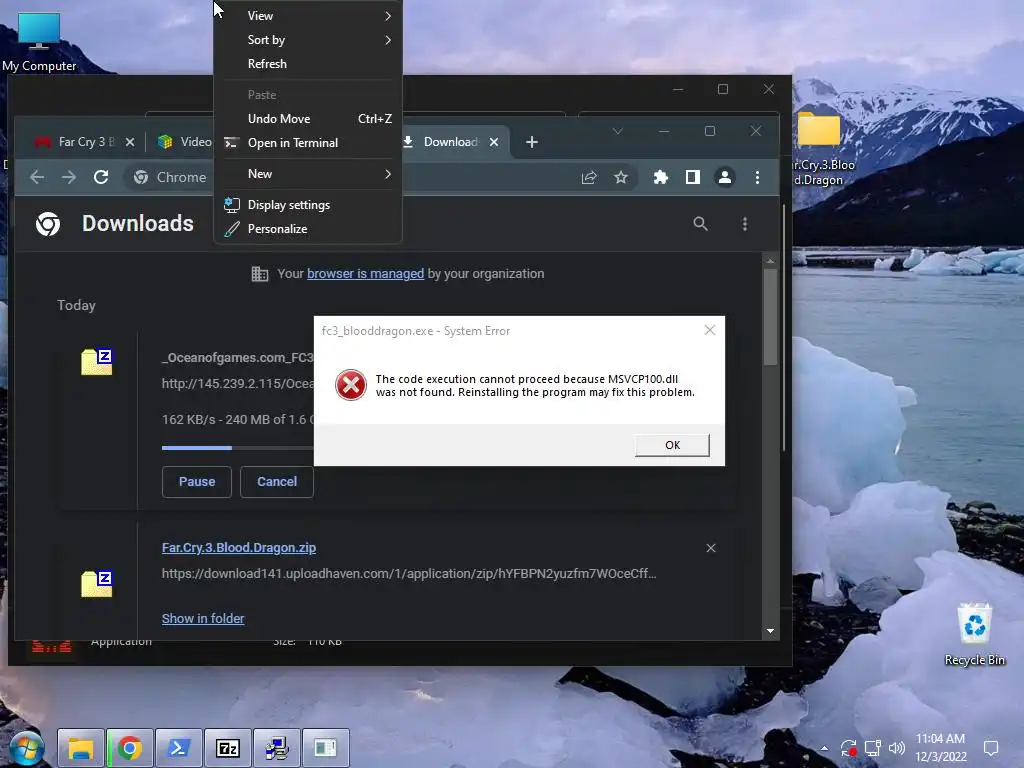Open the last taskbar window app
This screenshot has width=1024, height=768.
(326, 748)
